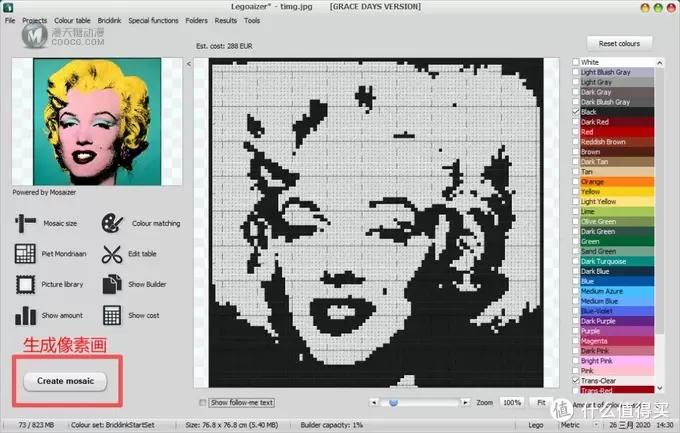Click the Reset colours button

(619, 43)
